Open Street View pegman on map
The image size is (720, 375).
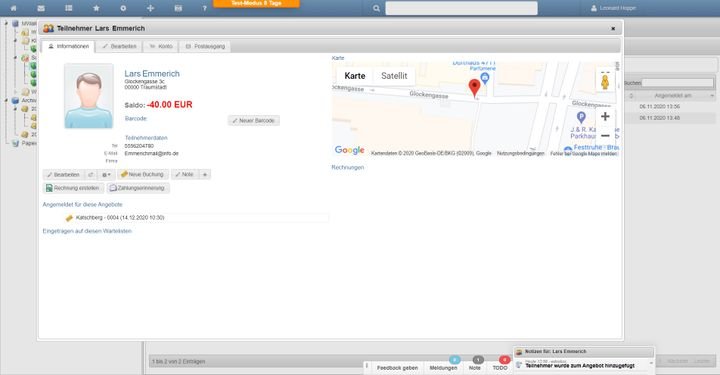coord(605,81)
